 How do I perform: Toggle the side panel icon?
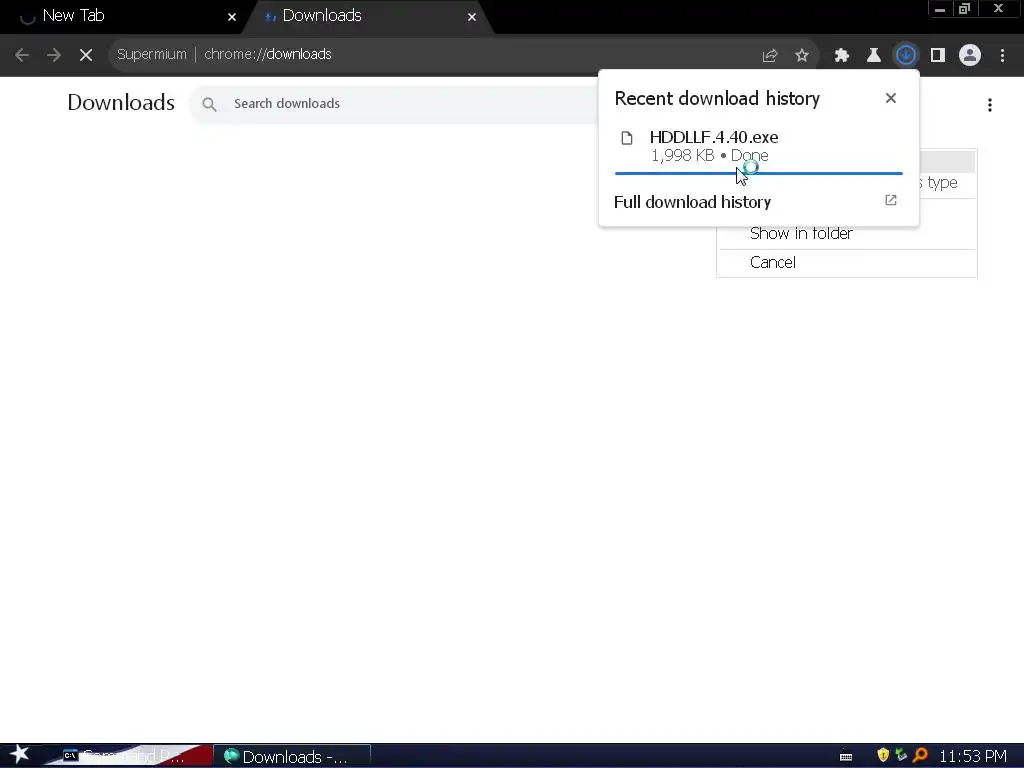(938, 56)
